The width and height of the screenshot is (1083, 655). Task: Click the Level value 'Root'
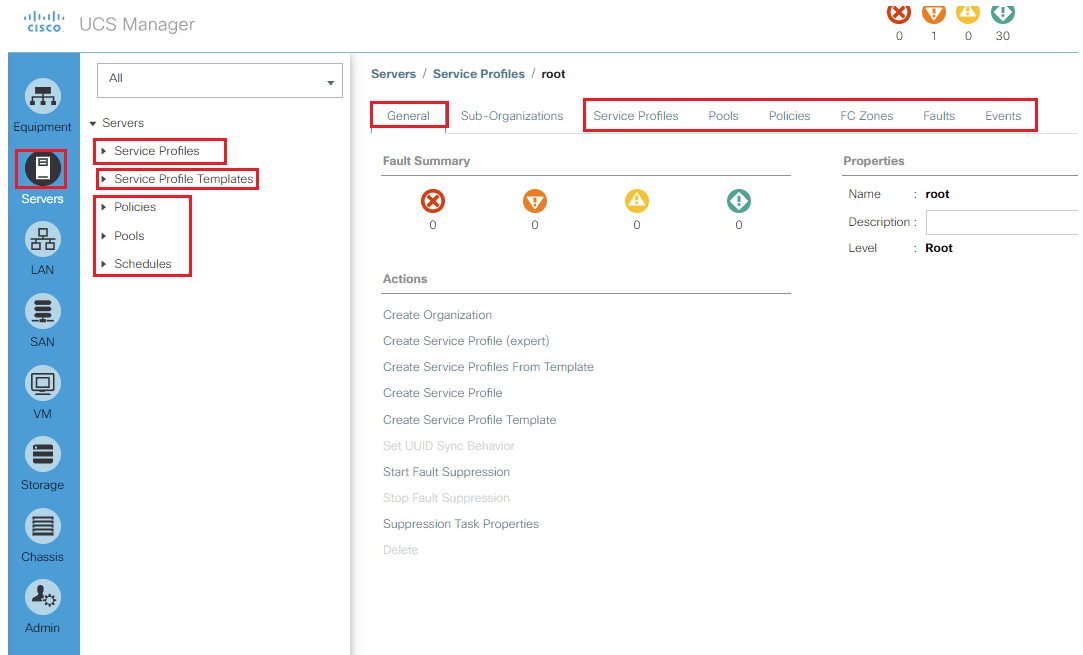pos(939,248)
